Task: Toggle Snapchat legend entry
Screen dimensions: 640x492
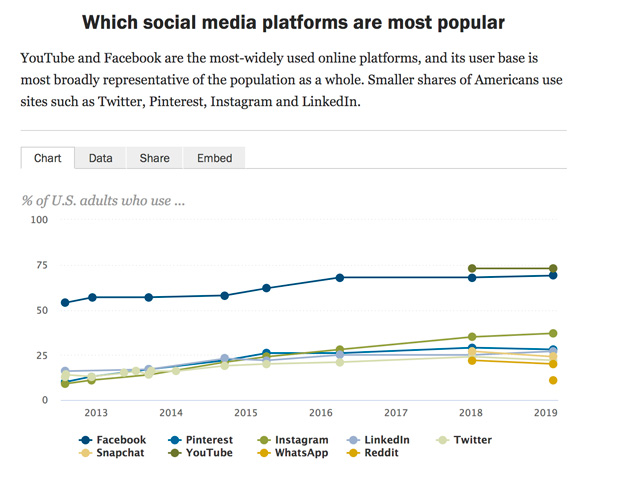Action: [x=114, y=453]
